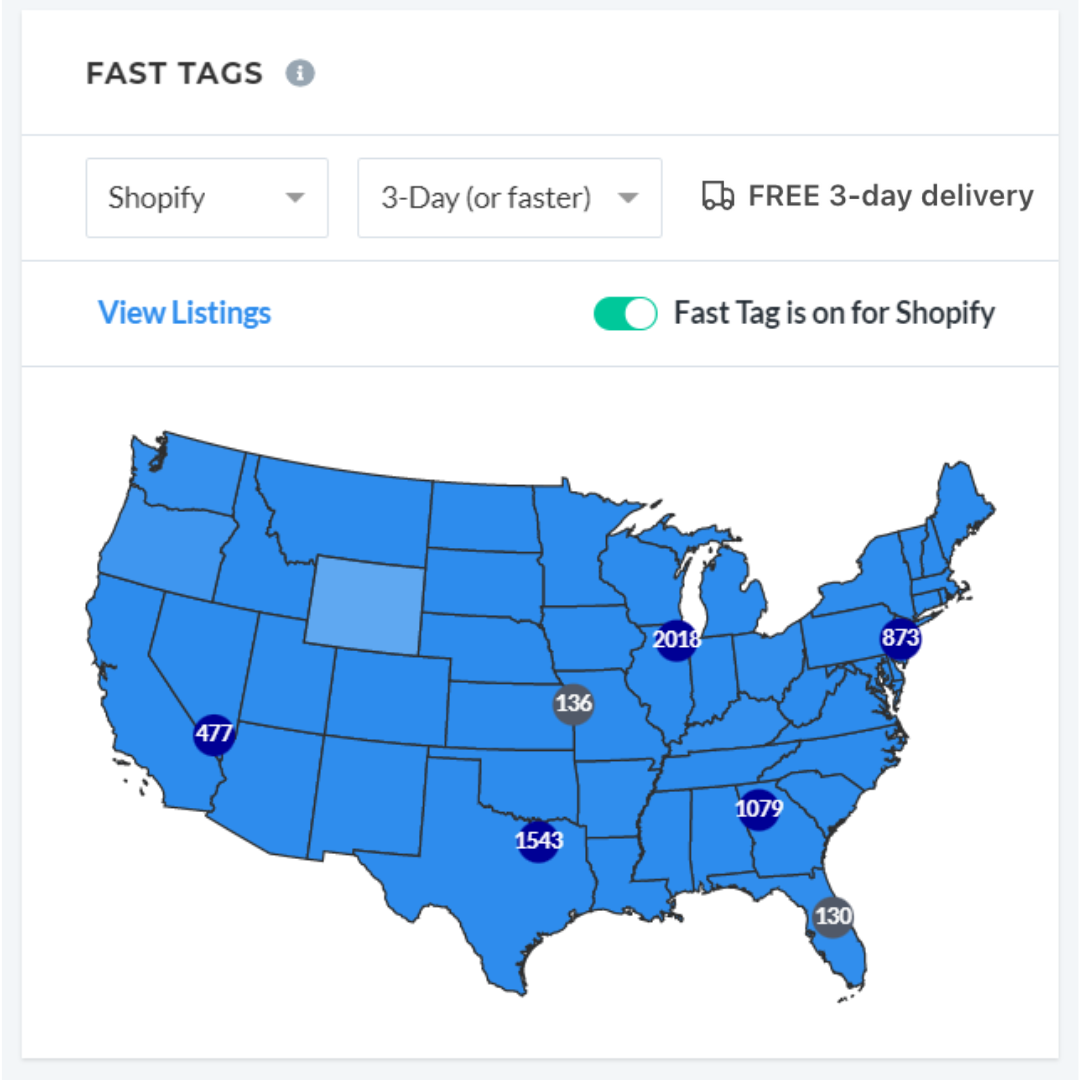The image size is (1080, 1080).
Task: Select the 873 warehouse marker in New Jersey
Action: coord(900,637)
